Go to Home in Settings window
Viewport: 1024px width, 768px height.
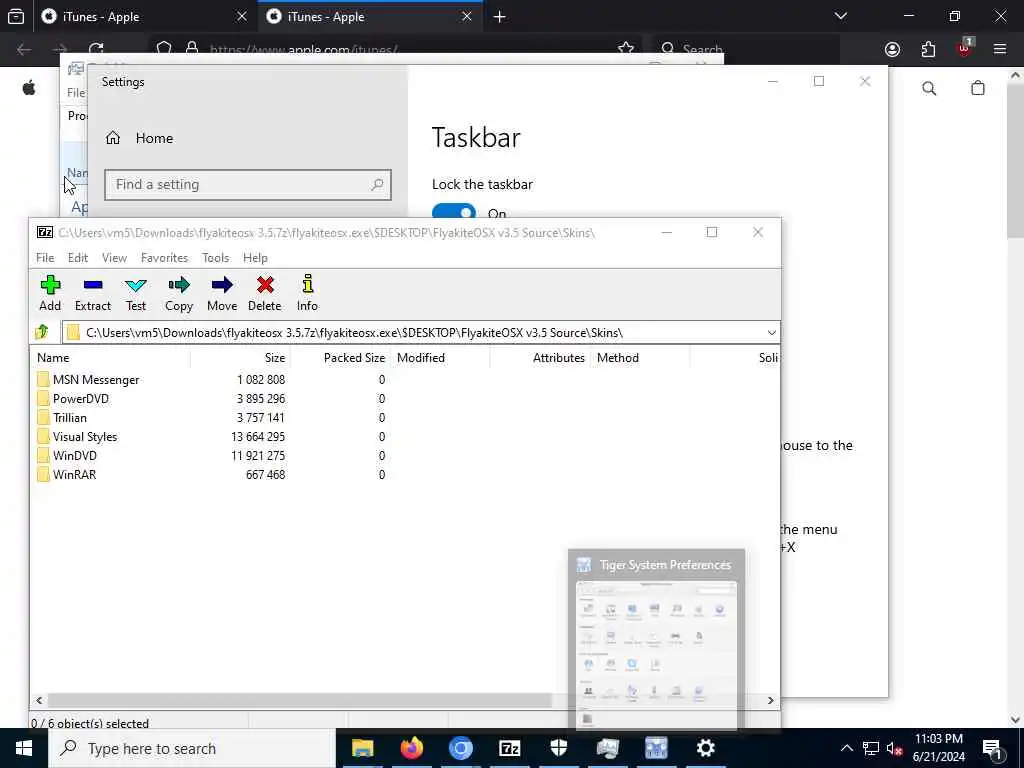tap(140, 138)
